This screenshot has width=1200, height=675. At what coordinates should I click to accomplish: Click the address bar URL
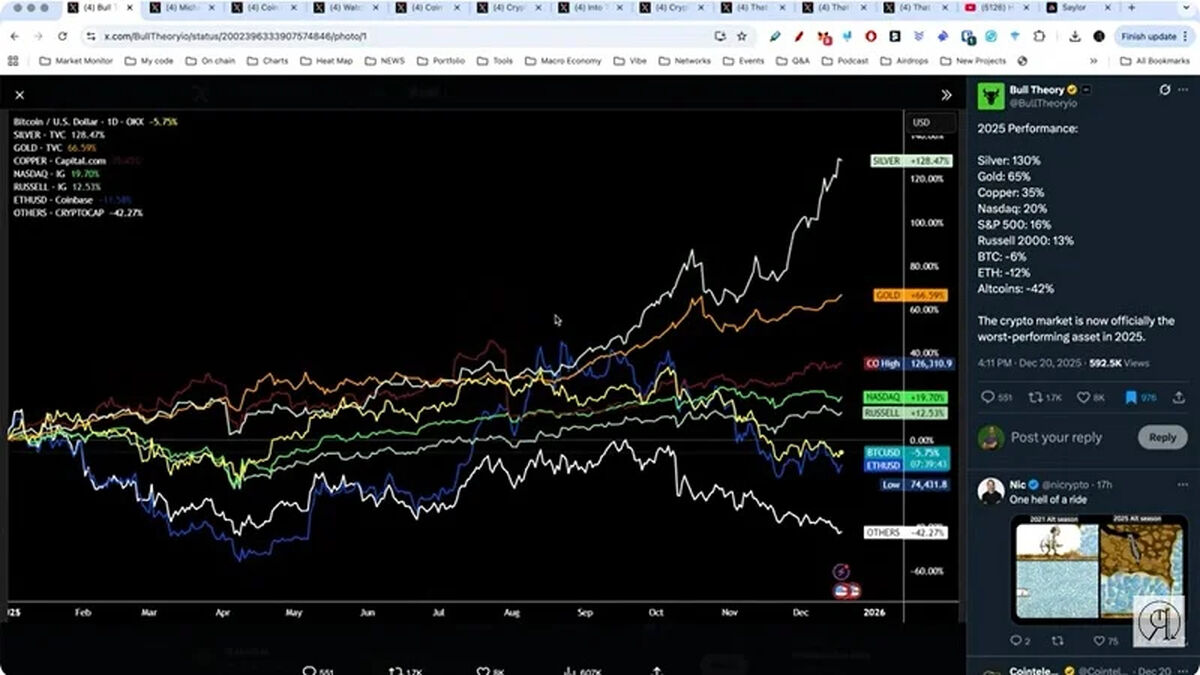tap(236, 36)
